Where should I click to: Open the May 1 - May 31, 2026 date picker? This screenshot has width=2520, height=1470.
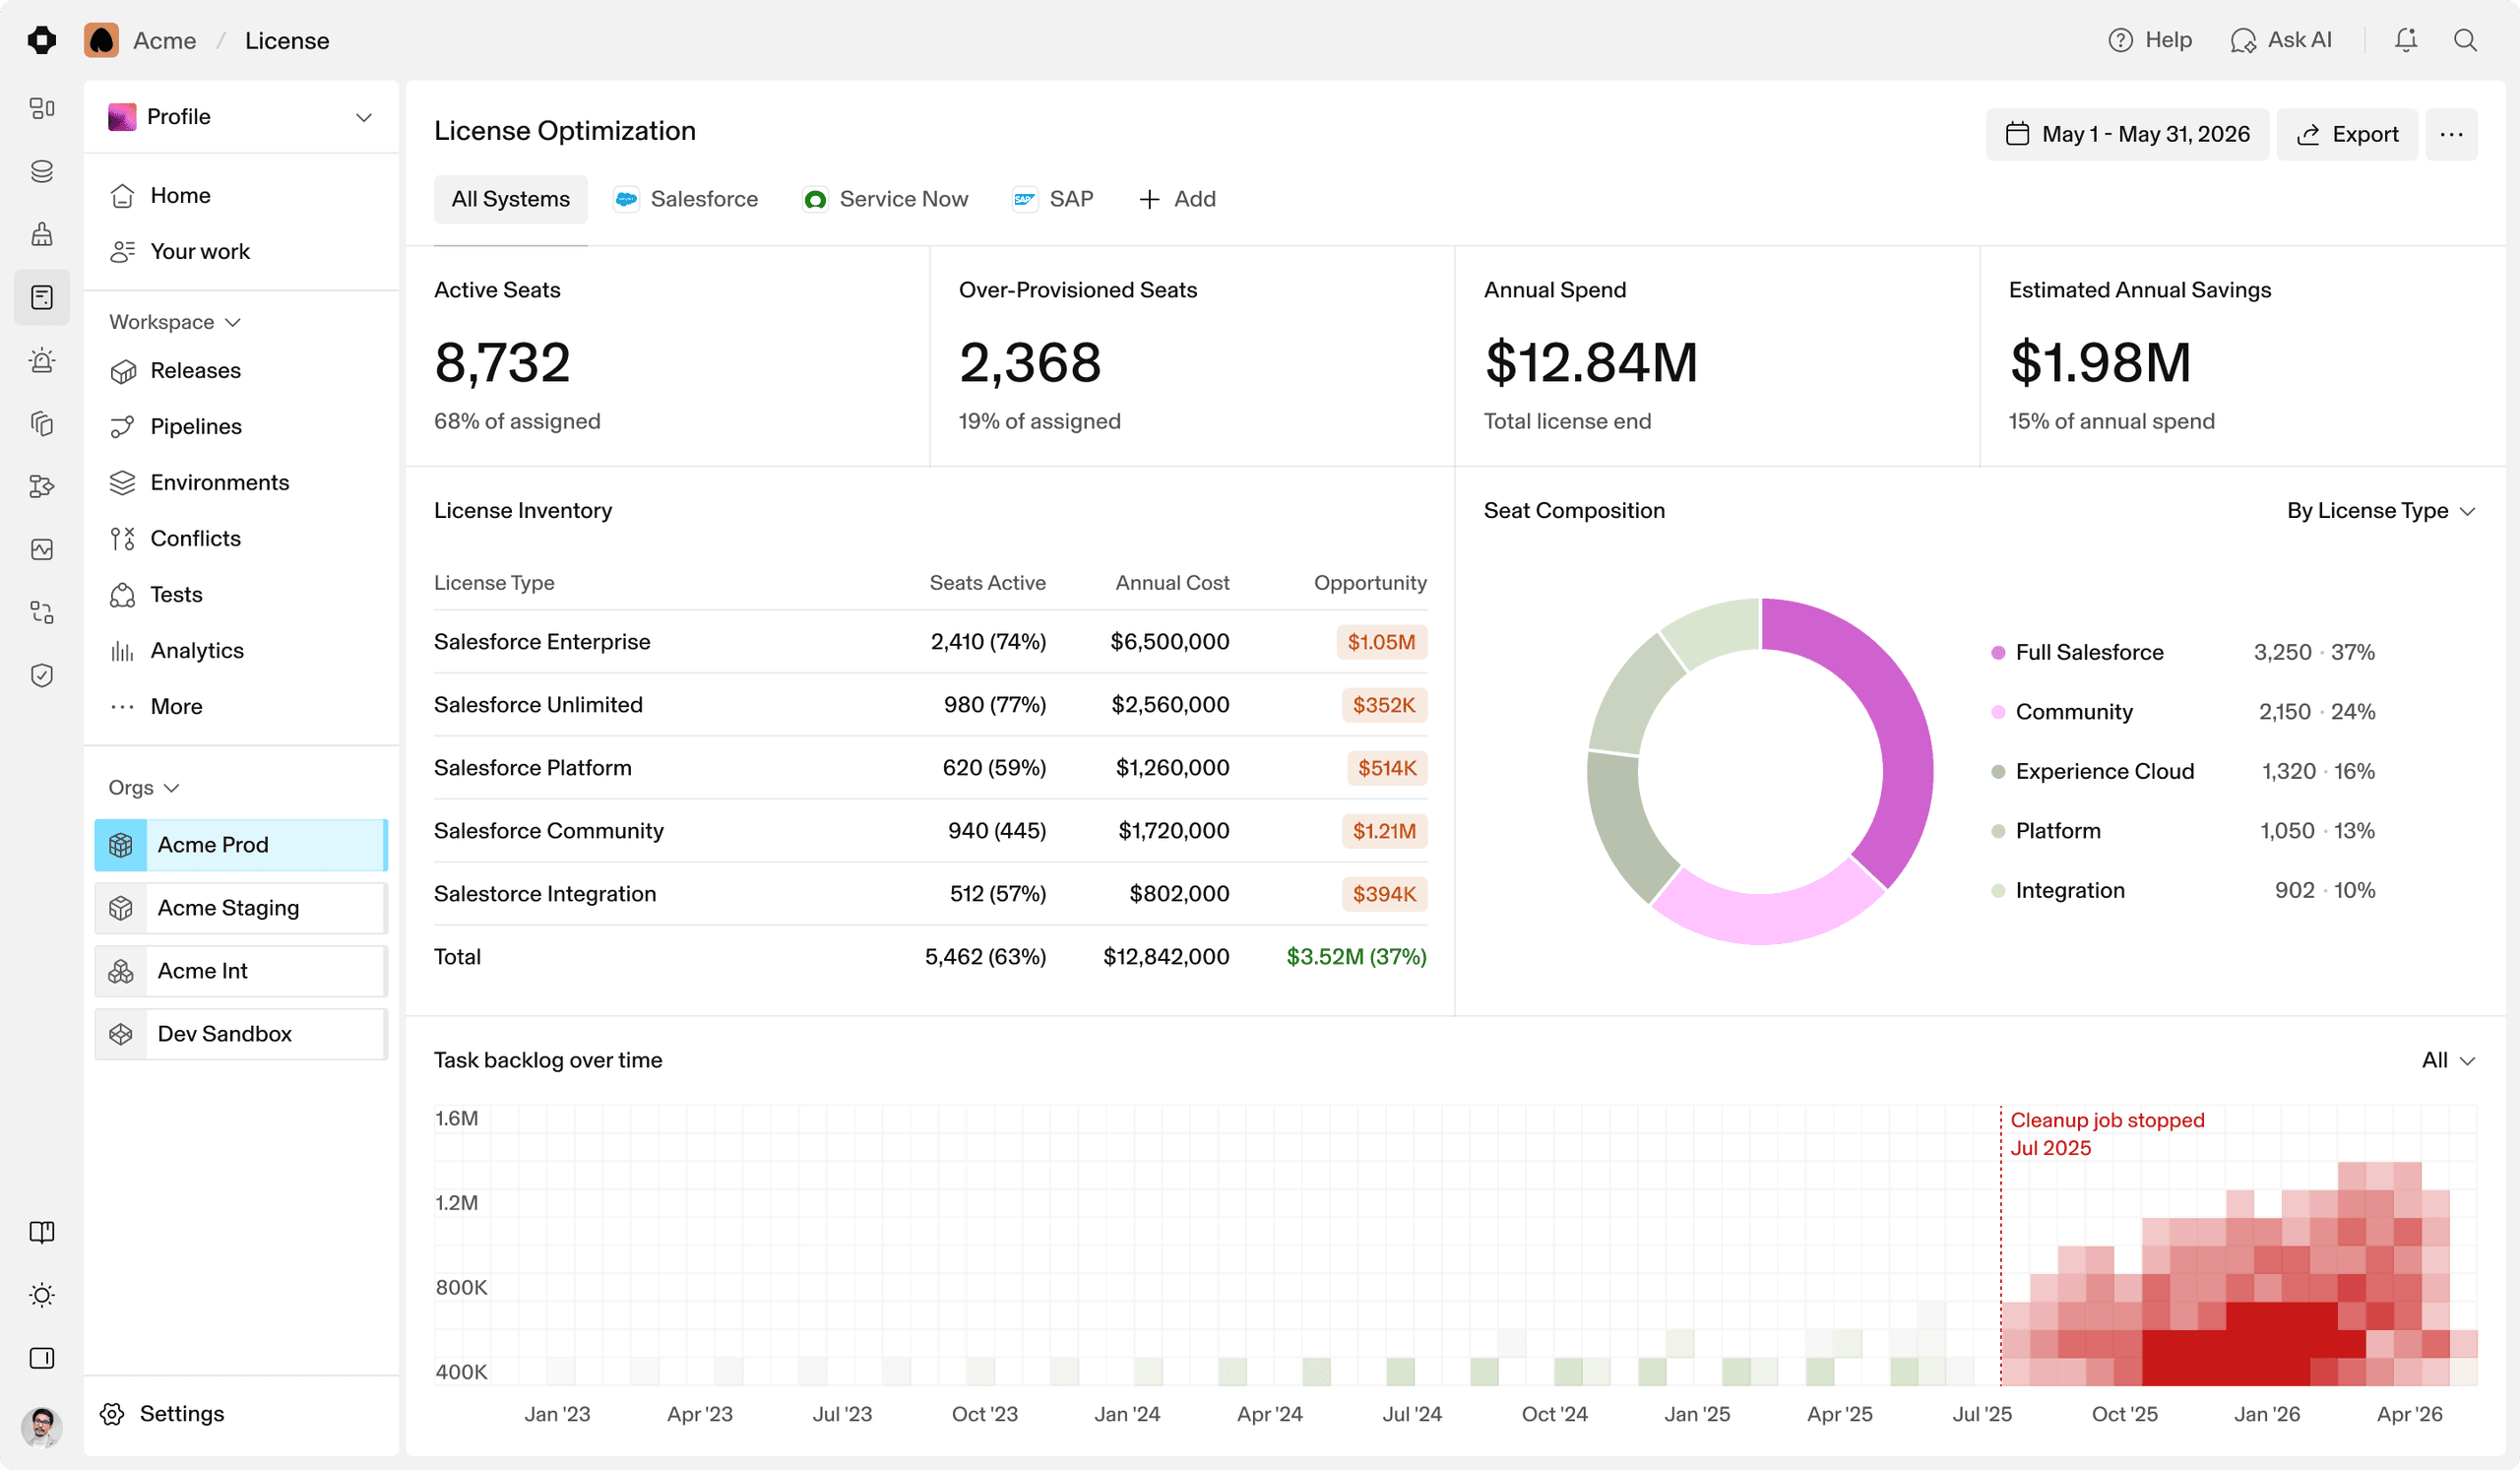[2127, 134]
